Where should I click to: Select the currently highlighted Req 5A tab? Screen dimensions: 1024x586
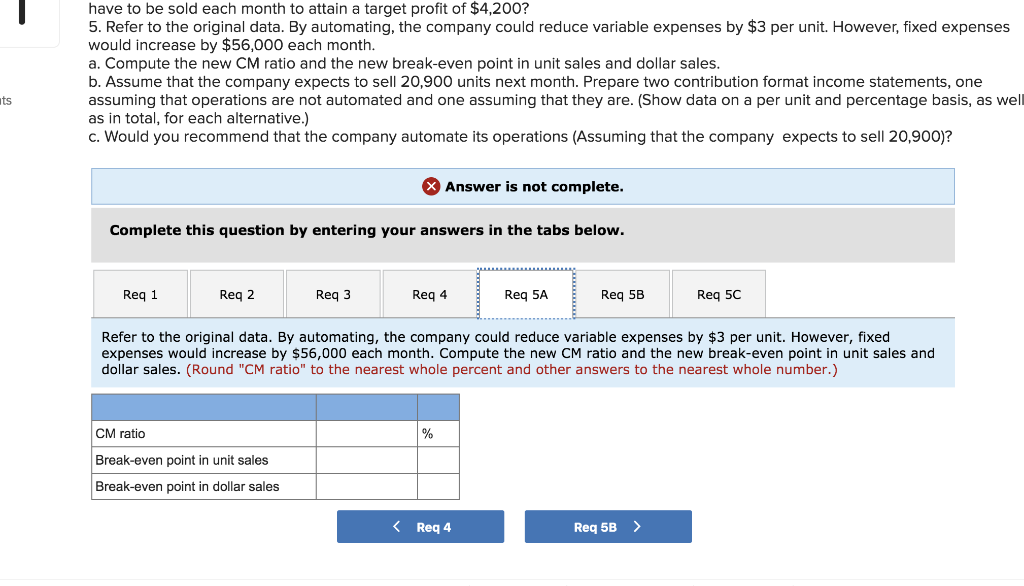point(525,293)
